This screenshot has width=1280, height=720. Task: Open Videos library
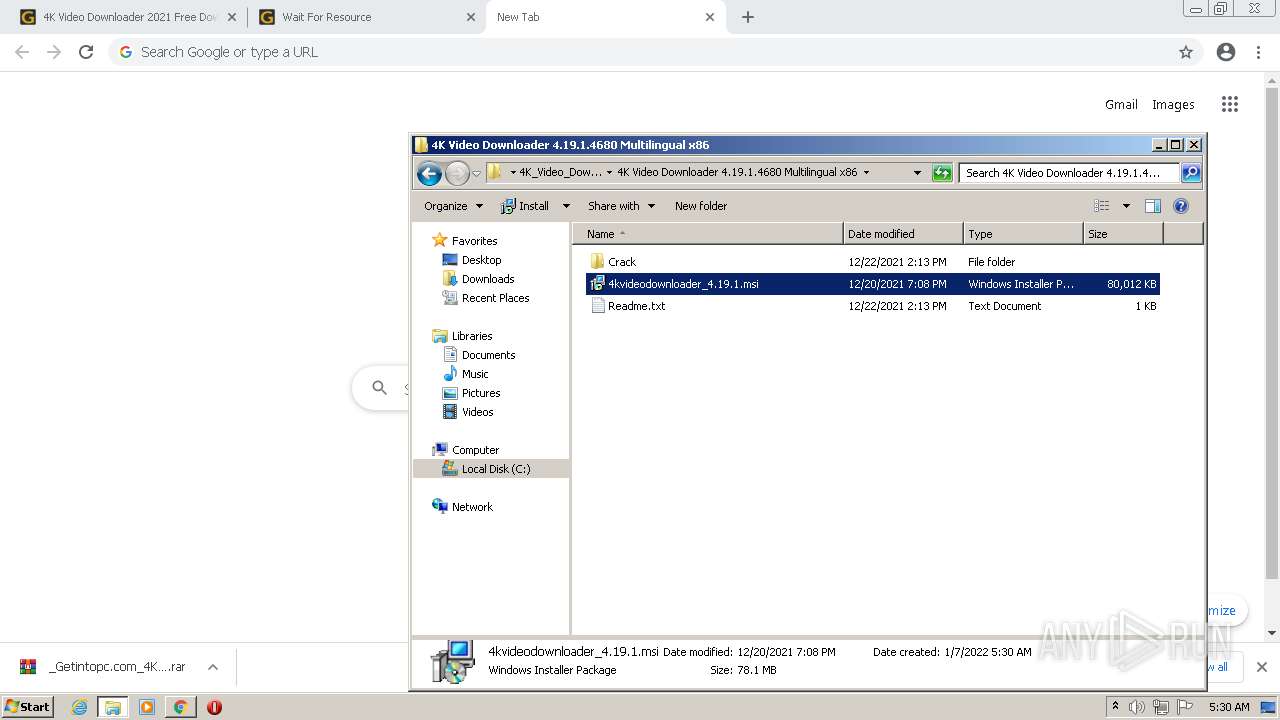coord(477,412)
